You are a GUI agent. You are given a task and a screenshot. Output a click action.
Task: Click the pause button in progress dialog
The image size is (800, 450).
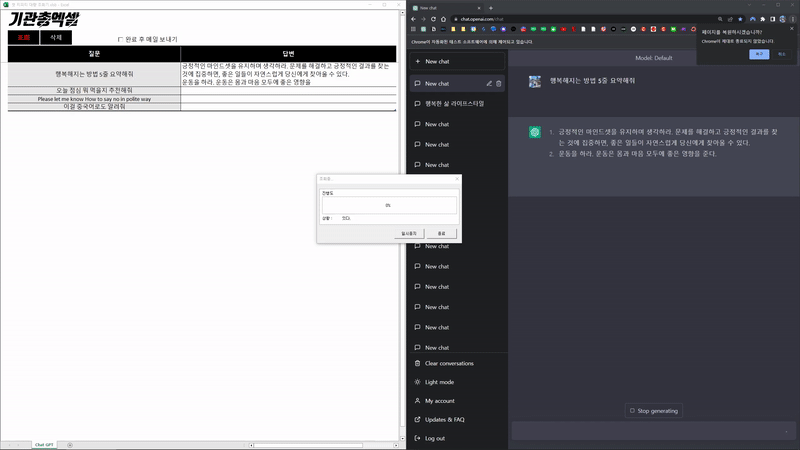pyautogui.click(x=409, y=234)
